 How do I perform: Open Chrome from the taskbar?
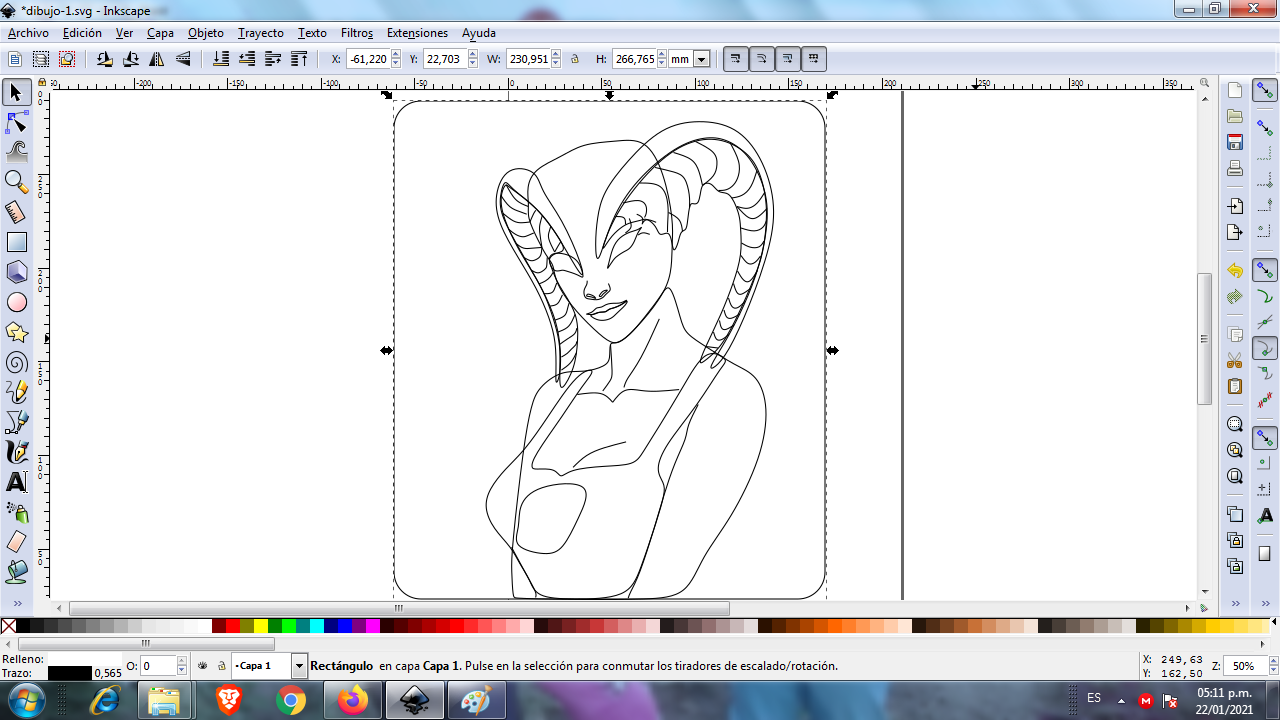click(x=291, y=700)
